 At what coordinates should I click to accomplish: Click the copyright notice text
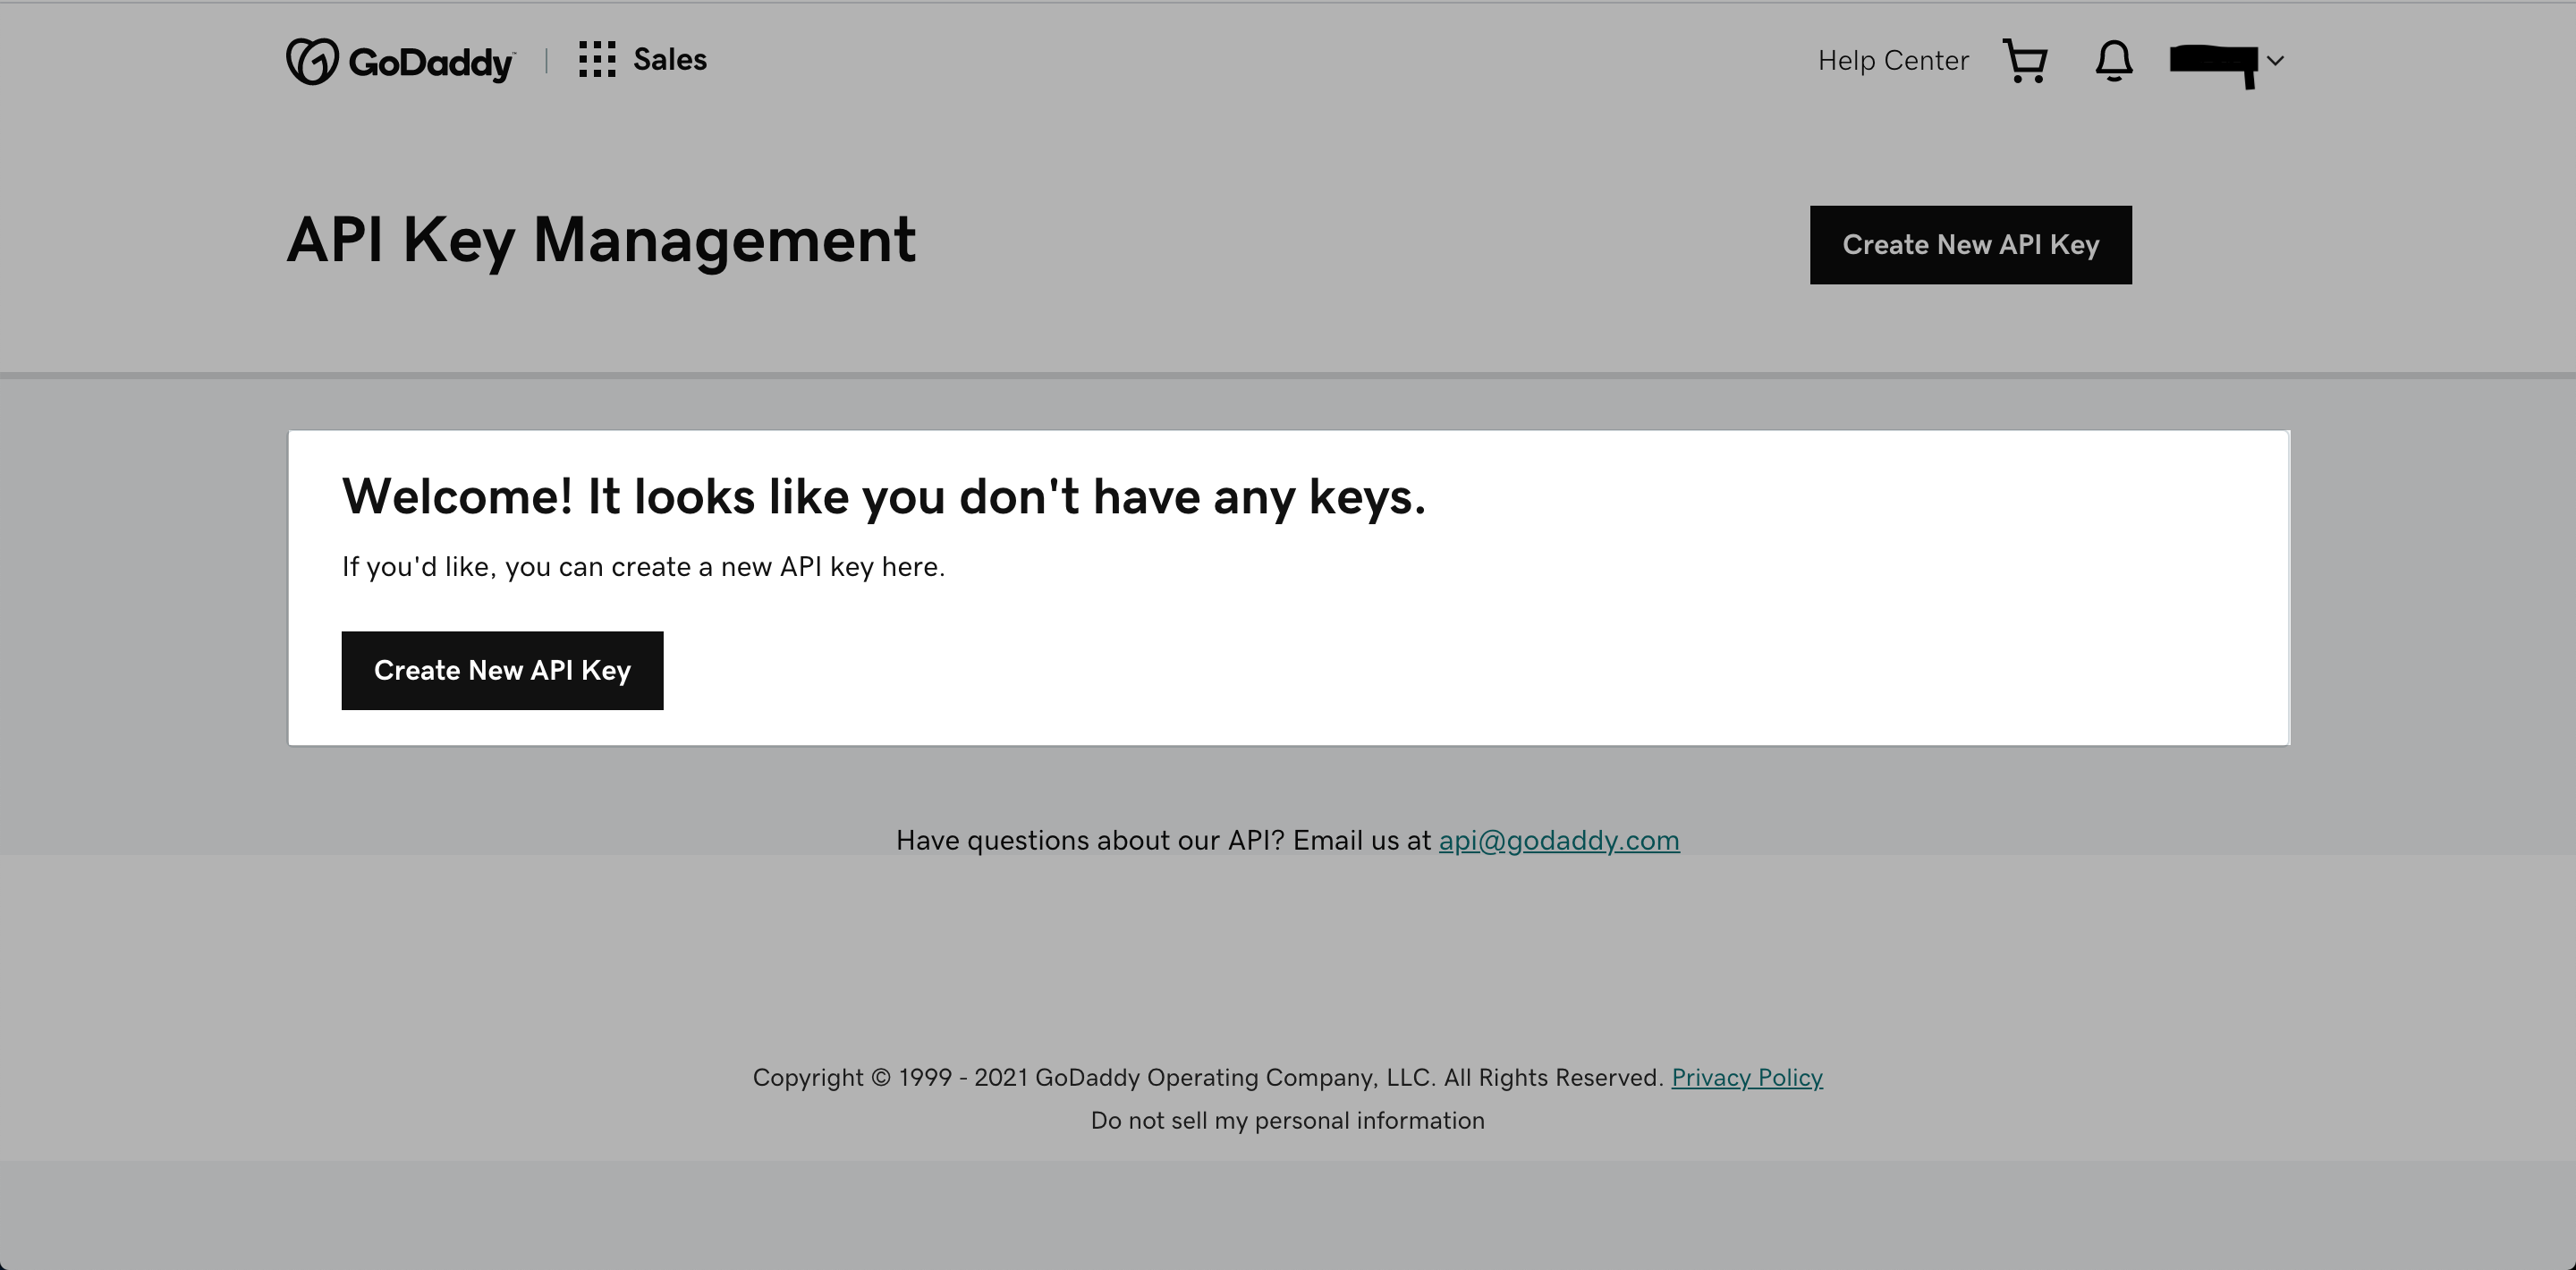[1208, 1078]
